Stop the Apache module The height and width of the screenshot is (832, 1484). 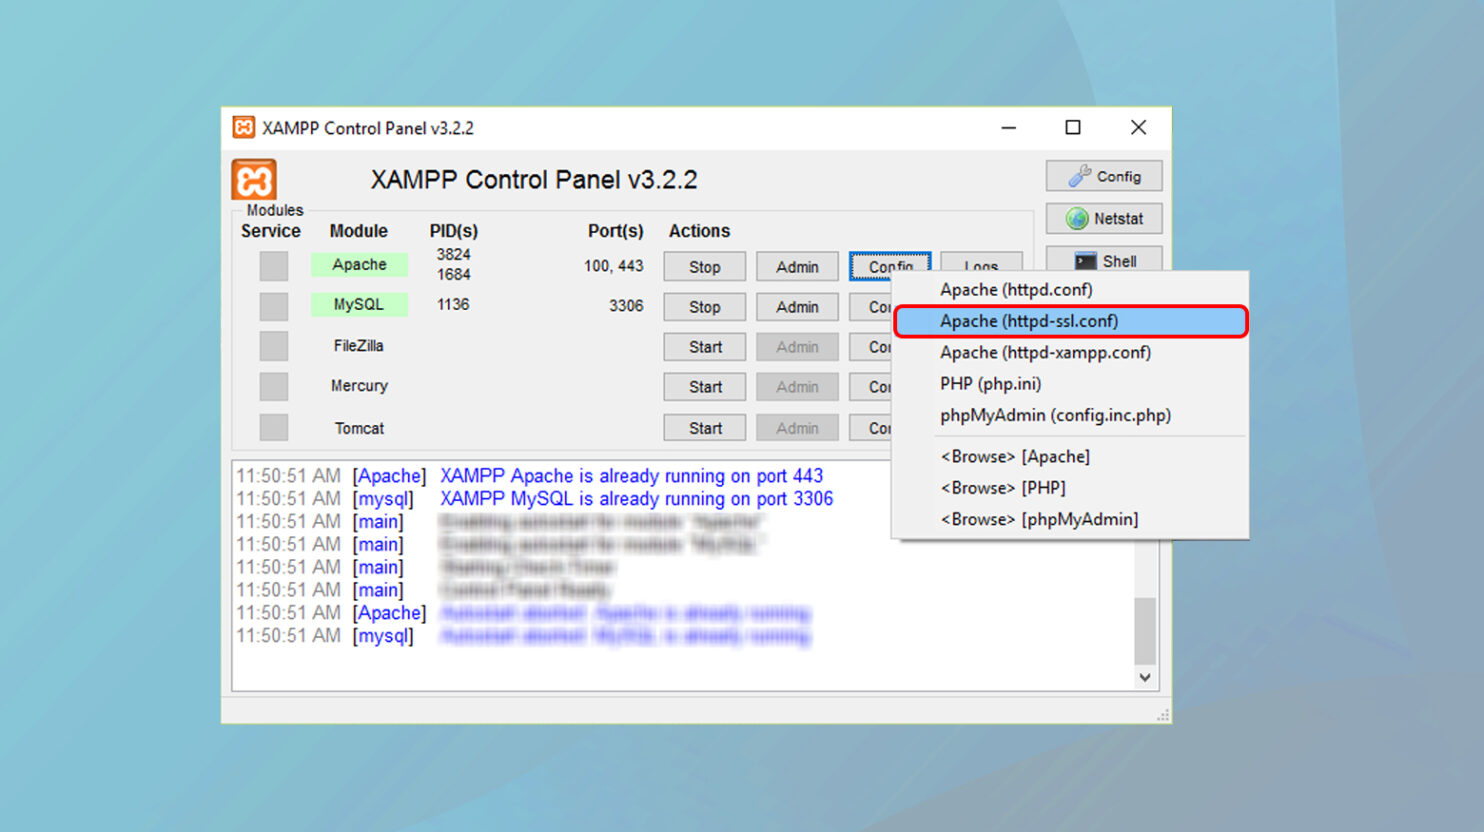tap(704, 267)
